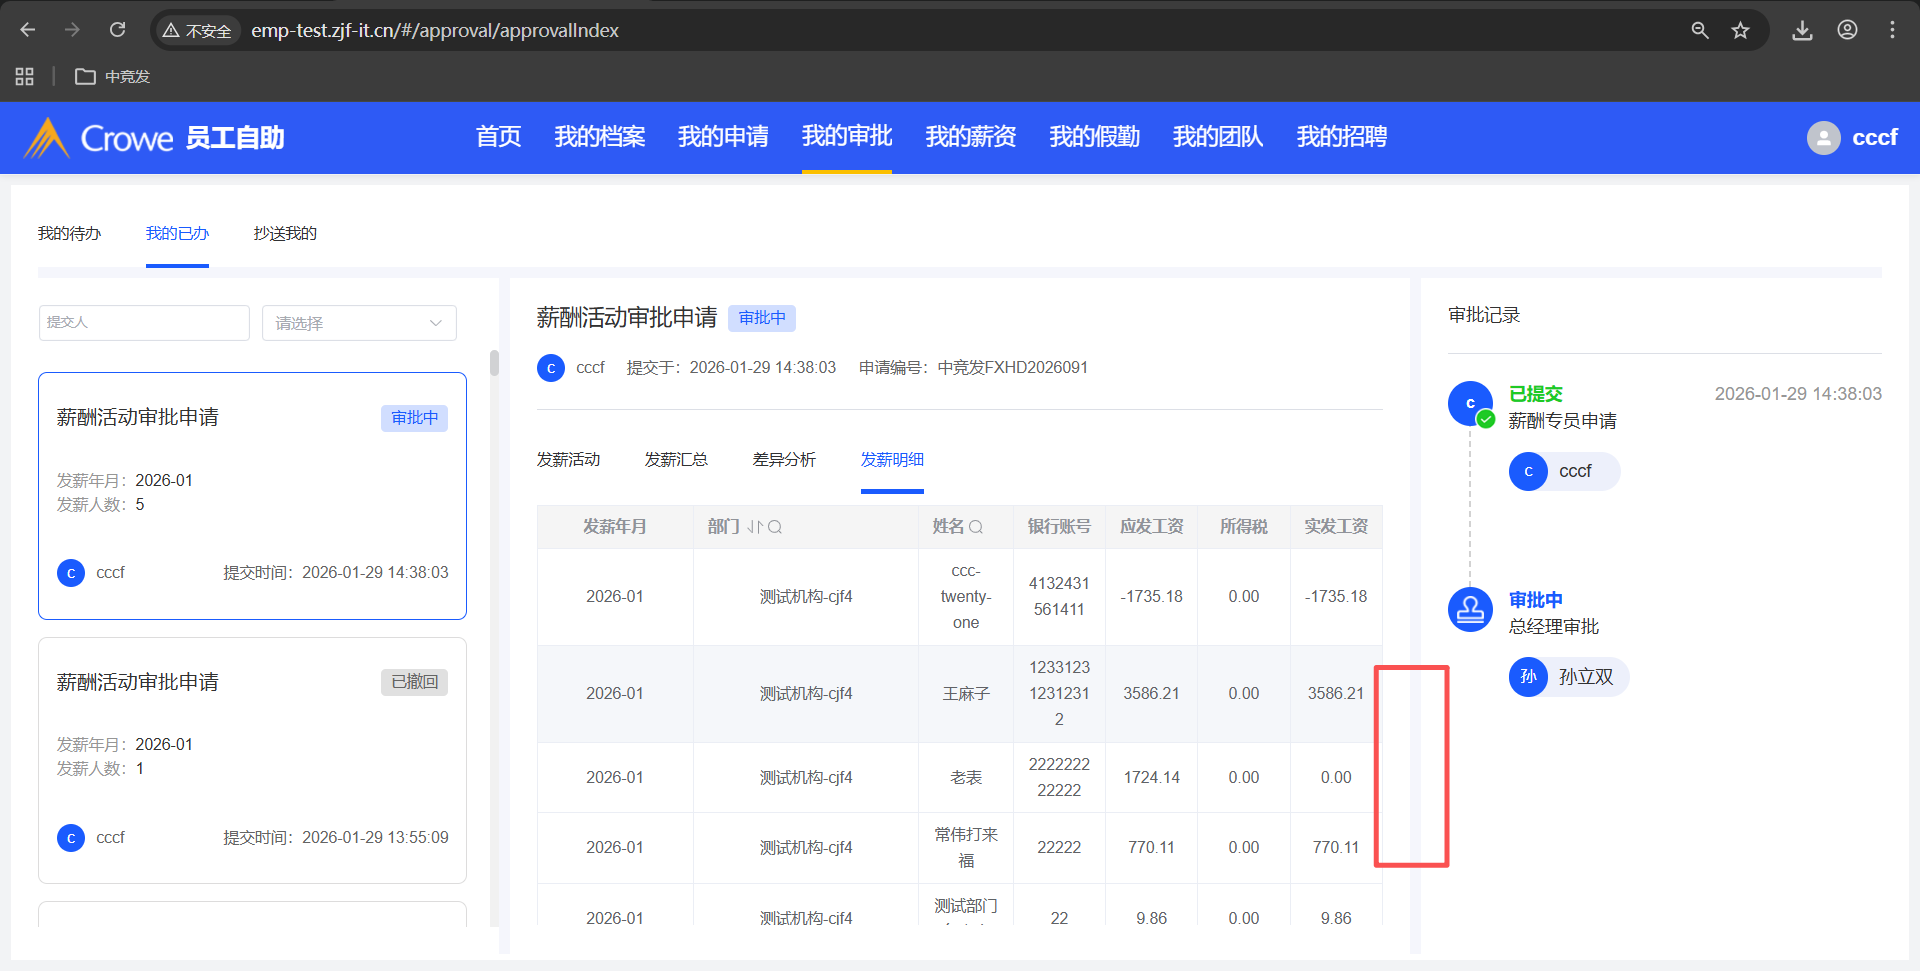Open the 抄送我的 tab

coord(285,233)
